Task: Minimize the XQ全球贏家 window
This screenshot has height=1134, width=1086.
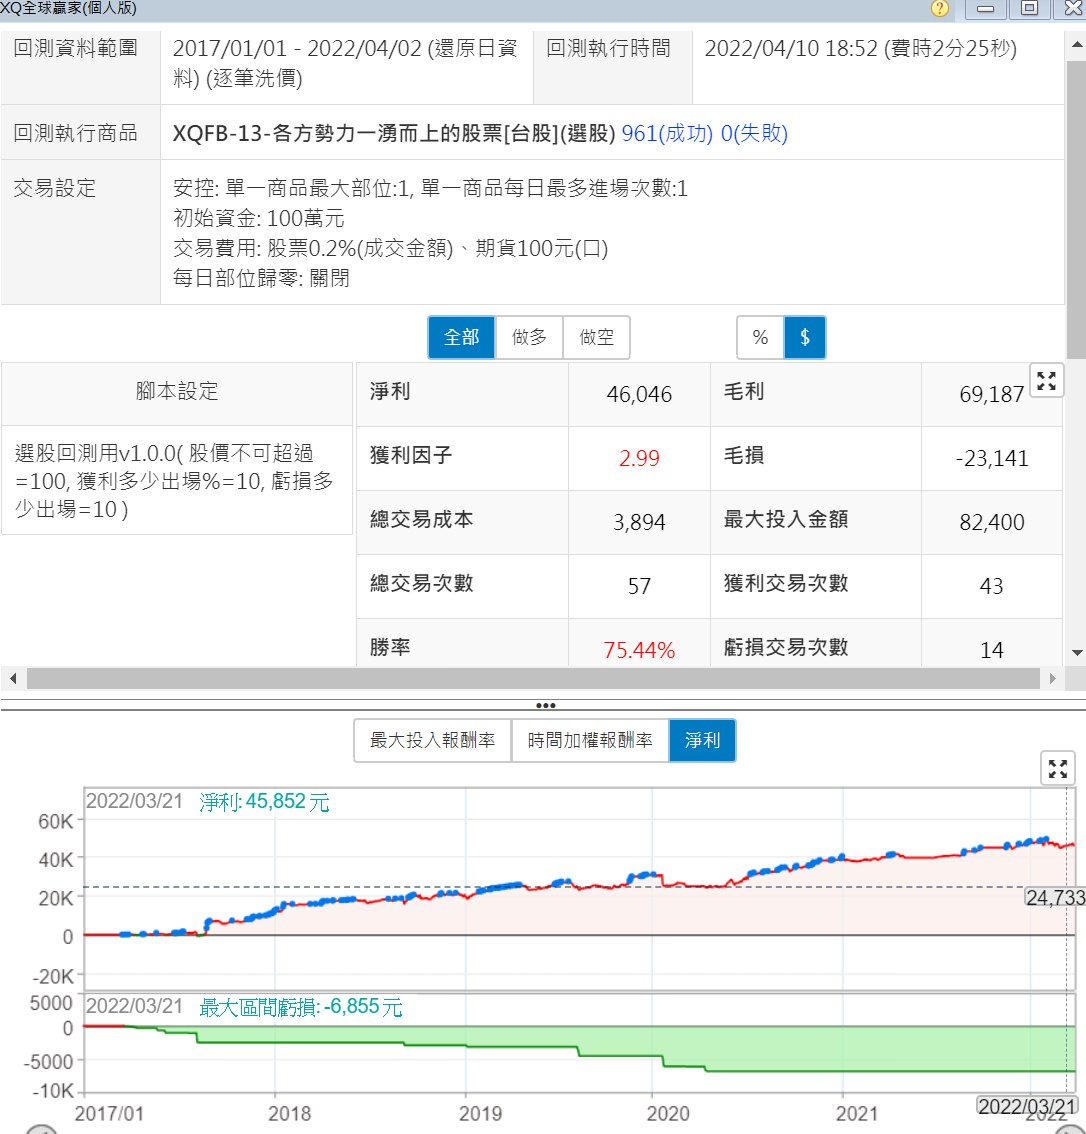Action: pyautogui.click(x=985, y=9)
